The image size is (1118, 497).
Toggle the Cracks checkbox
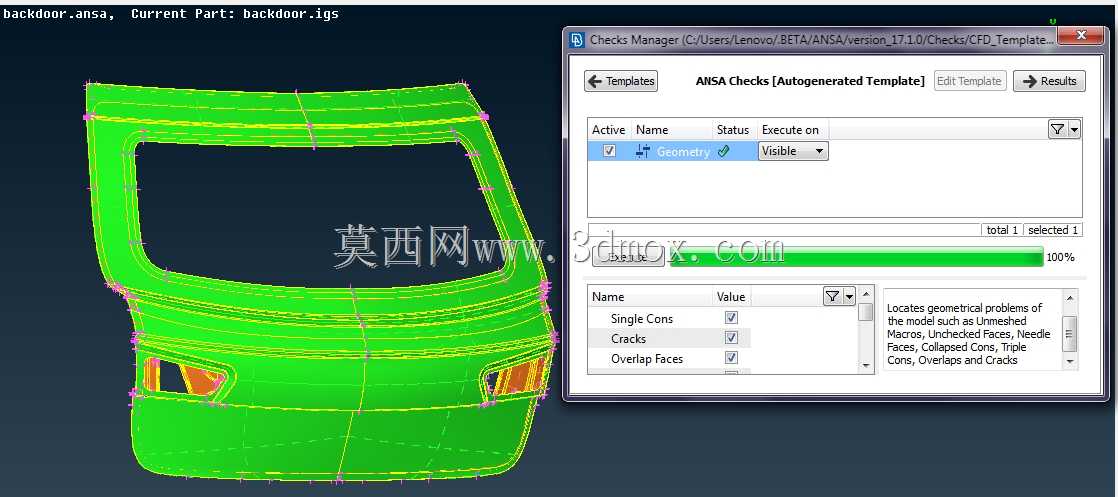731,337
